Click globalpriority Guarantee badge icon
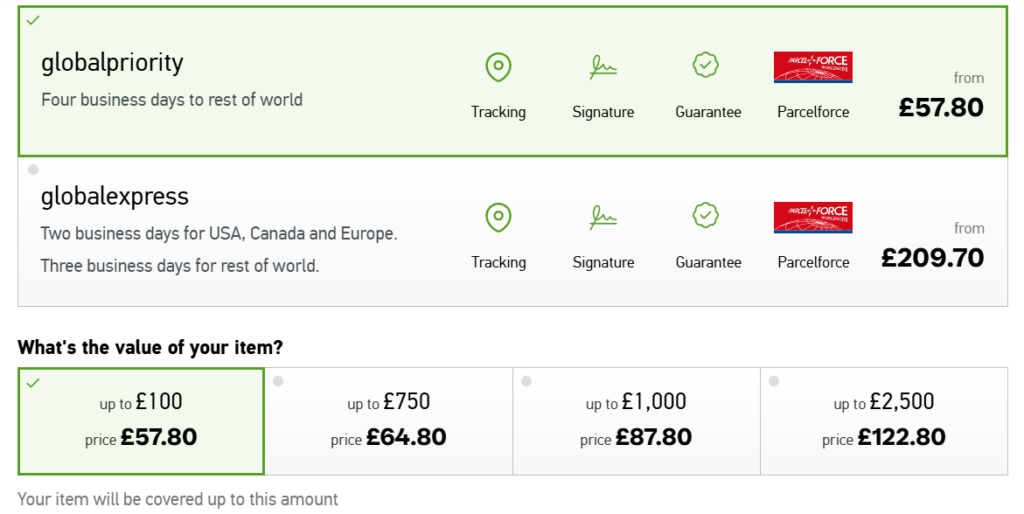Image resolution: width=1024 pixels, height=514 pixels. [x=707, y=66]
